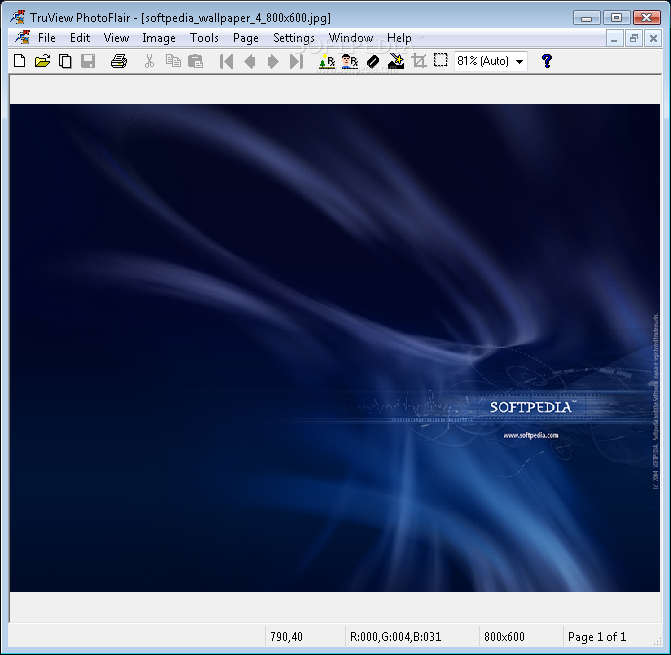671x655 pixels.
Task: Open the Page menu
Action: [x=246, y=38]
